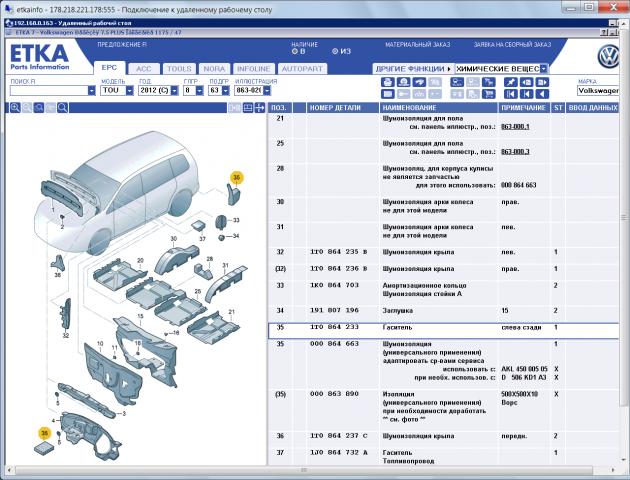The width and height of the screenshot is (630, 480).
Task: Click the print preview icon
Action: coord(403,82)
